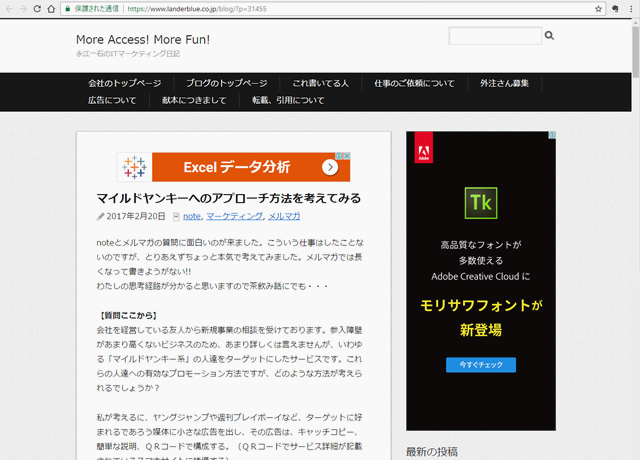640x460 pixels.
Task: Click the search magnifier icon
Action: click(x=549, y=36)
